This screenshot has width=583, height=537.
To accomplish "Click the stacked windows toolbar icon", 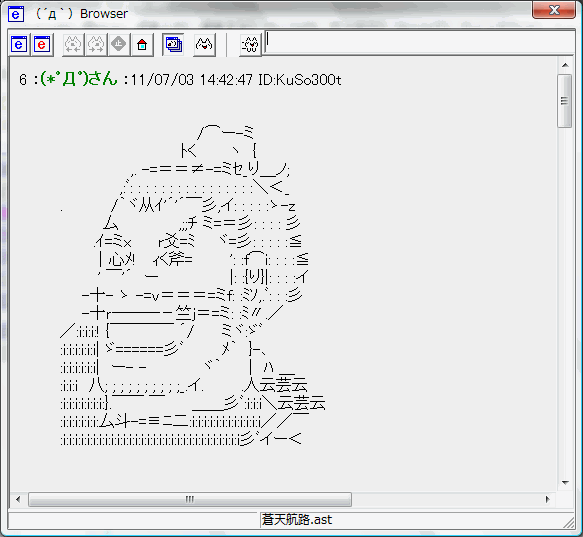I will click(x=174, y=45).
